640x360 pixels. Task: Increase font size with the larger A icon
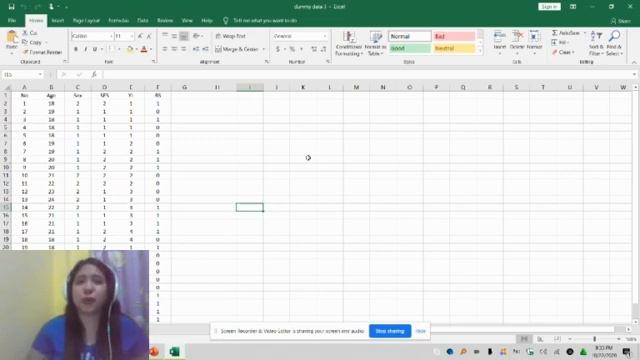pos(140,36)
